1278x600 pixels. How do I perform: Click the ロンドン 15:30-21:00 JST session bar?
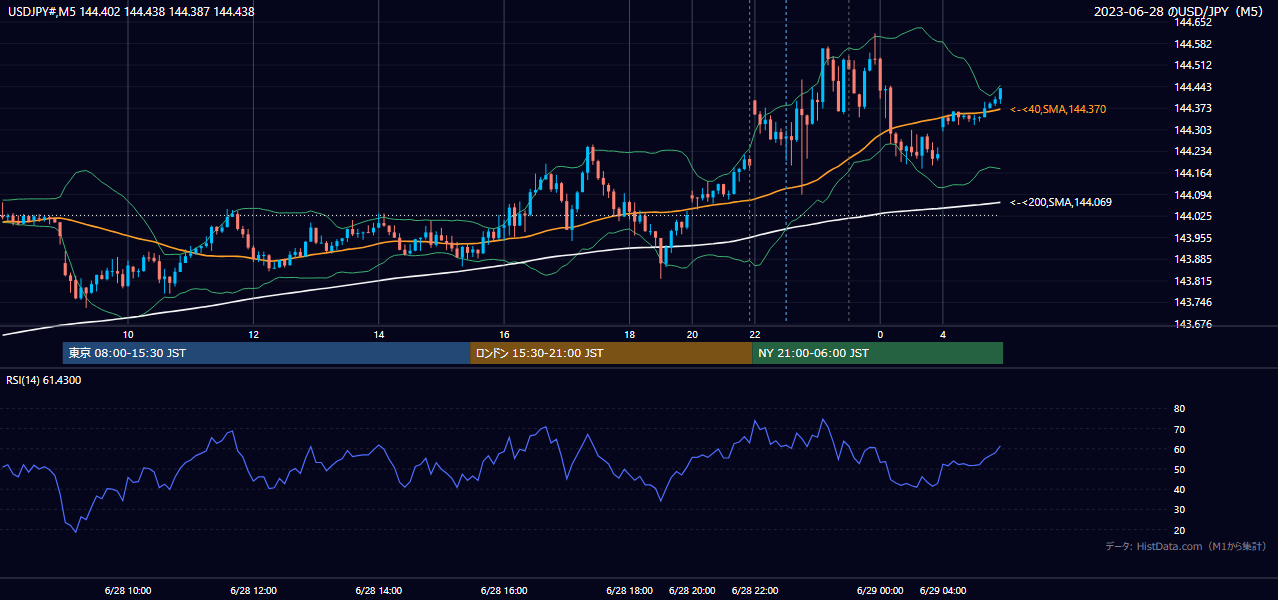(611, 353)
